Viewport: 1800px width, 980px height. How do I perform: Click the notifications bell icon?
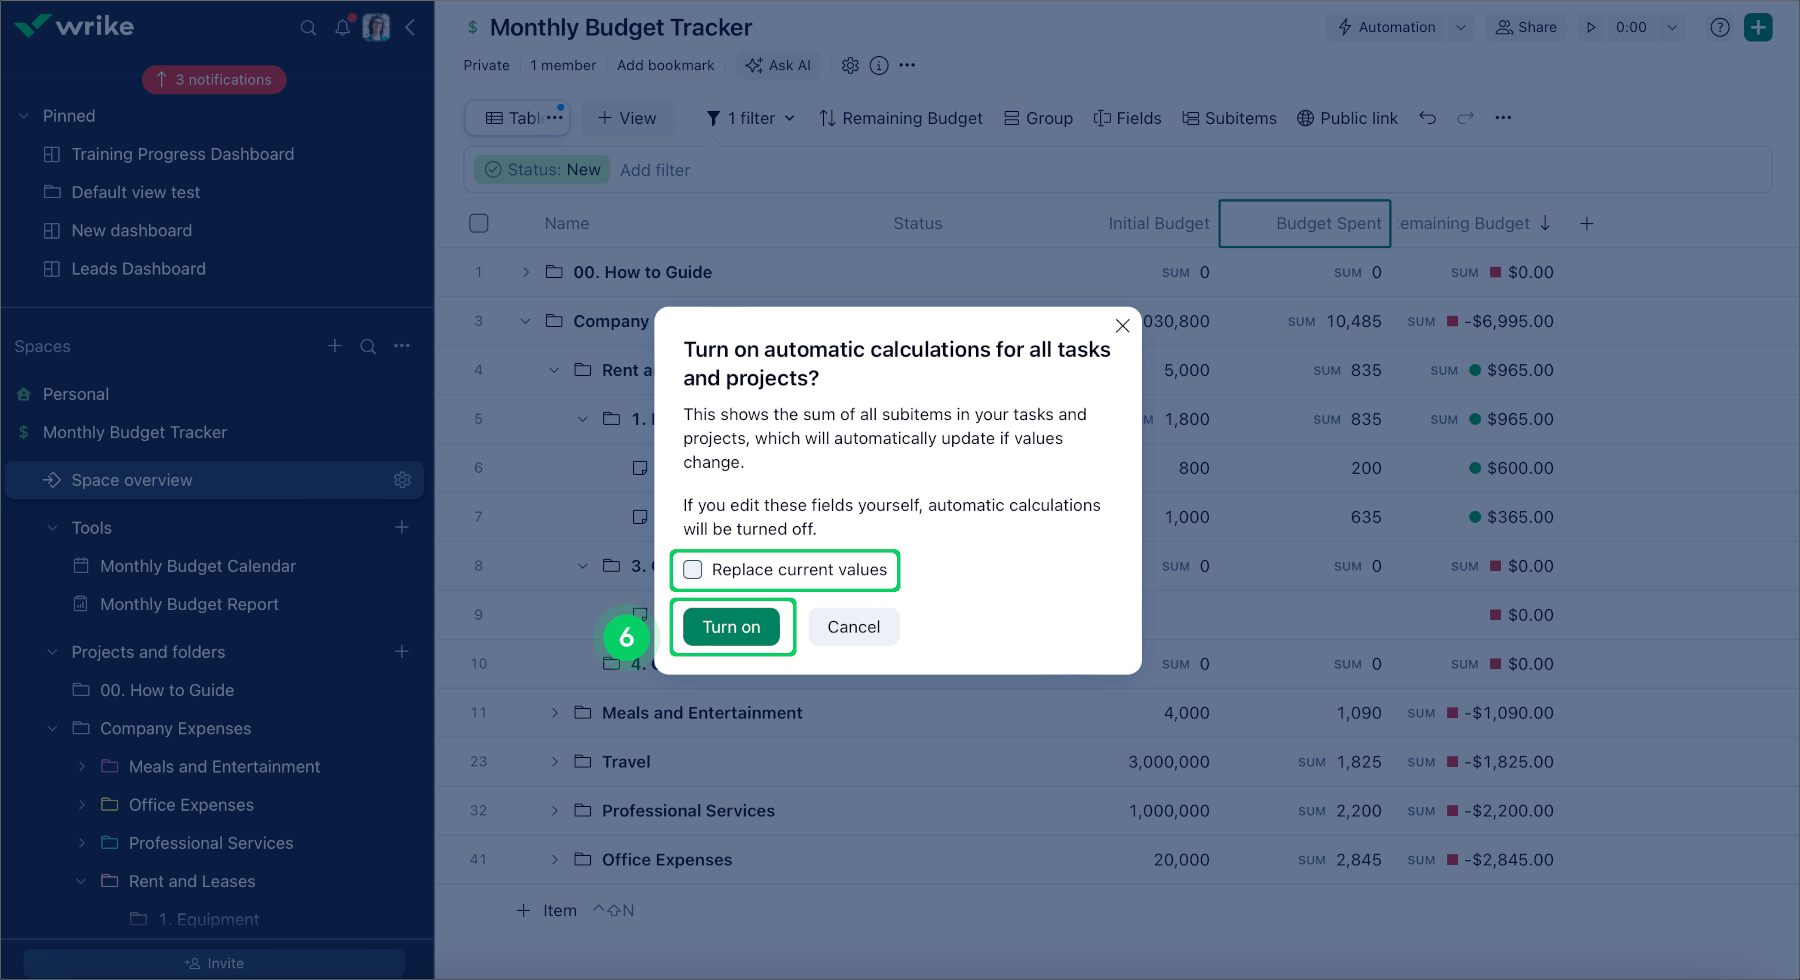click(x=342, y=28)
